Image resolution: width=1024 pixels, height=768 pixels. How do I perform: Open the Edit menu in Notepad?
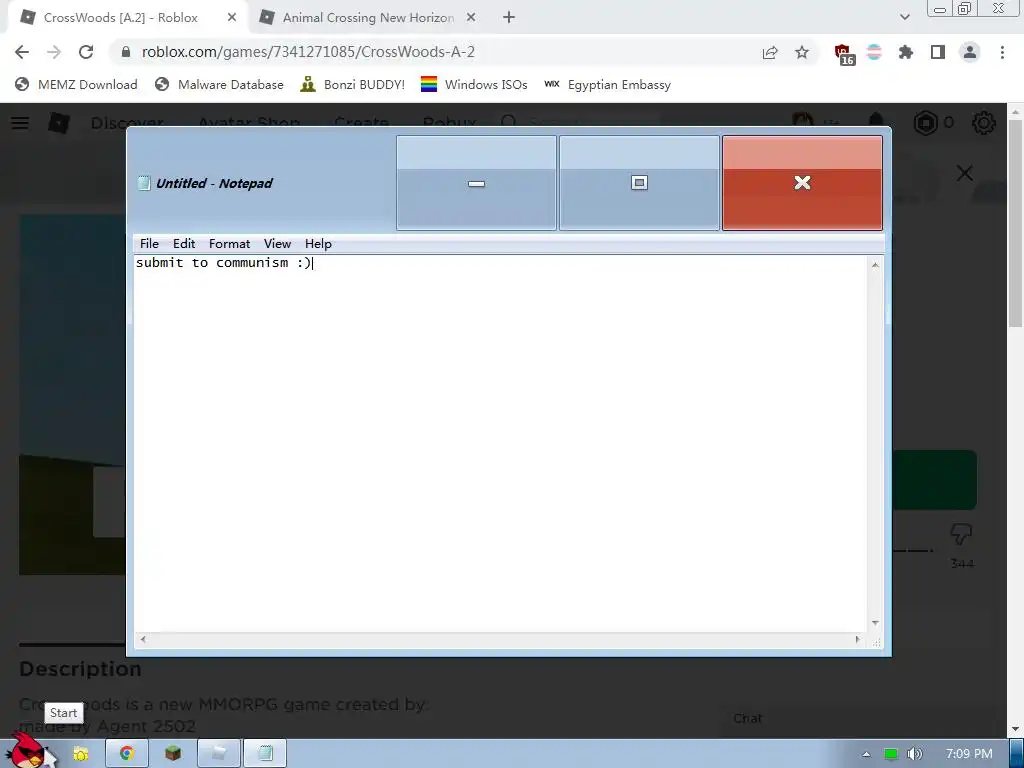(184, 244)
